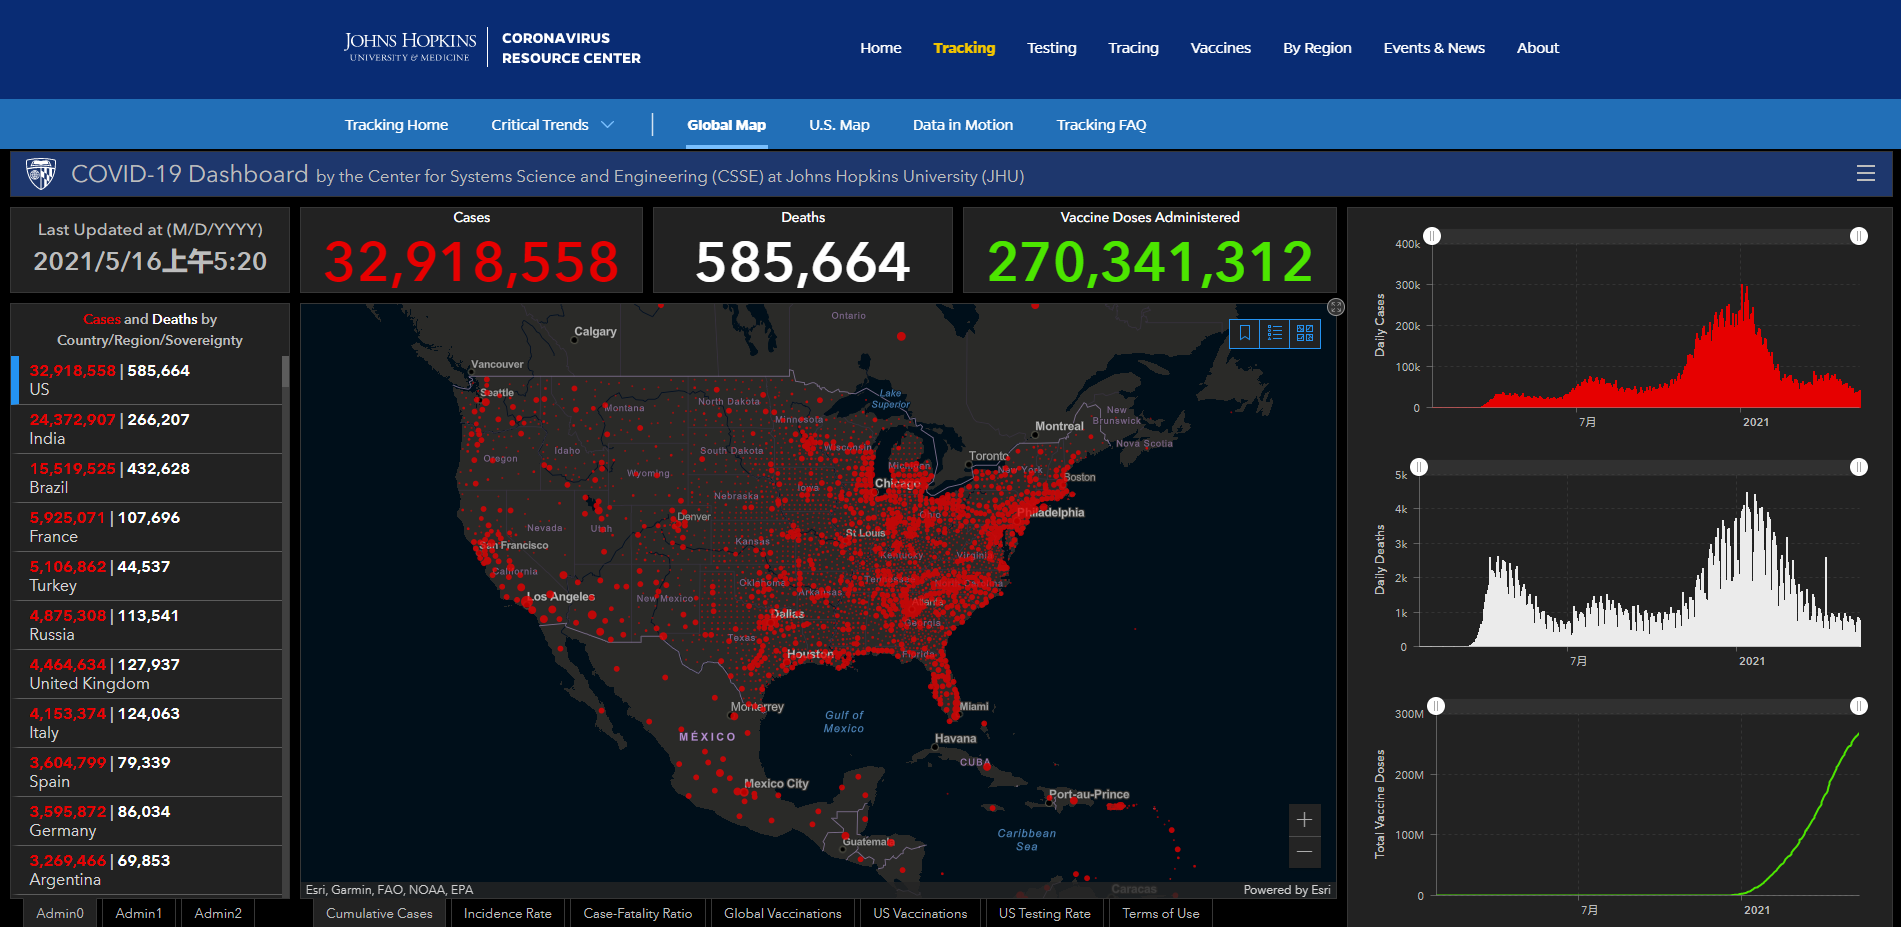Click the Daily Cases right range handle
This screenshot has width=1901, height=927.
coord(1859,236)
